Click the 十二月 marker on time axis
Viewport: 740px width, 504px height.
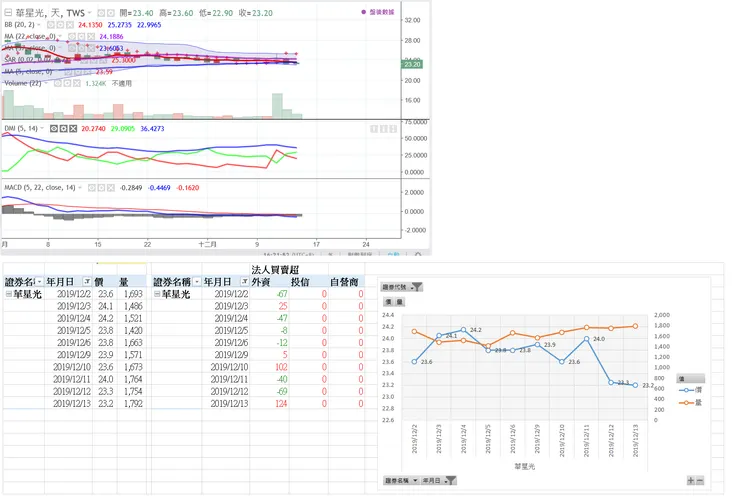pyautogui.click(x=207, y=244)
